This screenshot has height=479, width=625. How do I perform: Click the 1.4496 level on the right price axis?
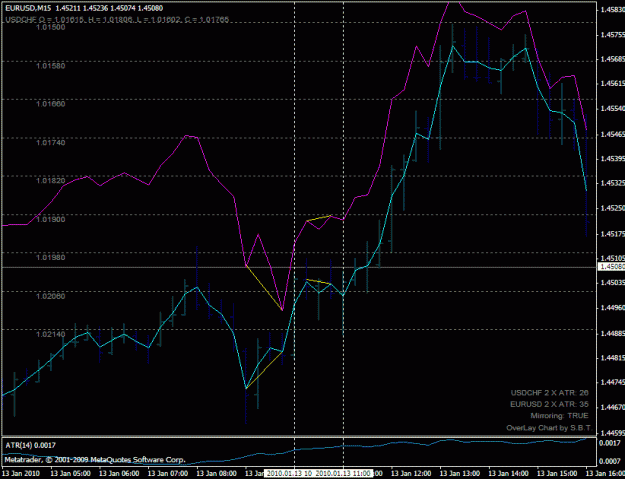612,308
